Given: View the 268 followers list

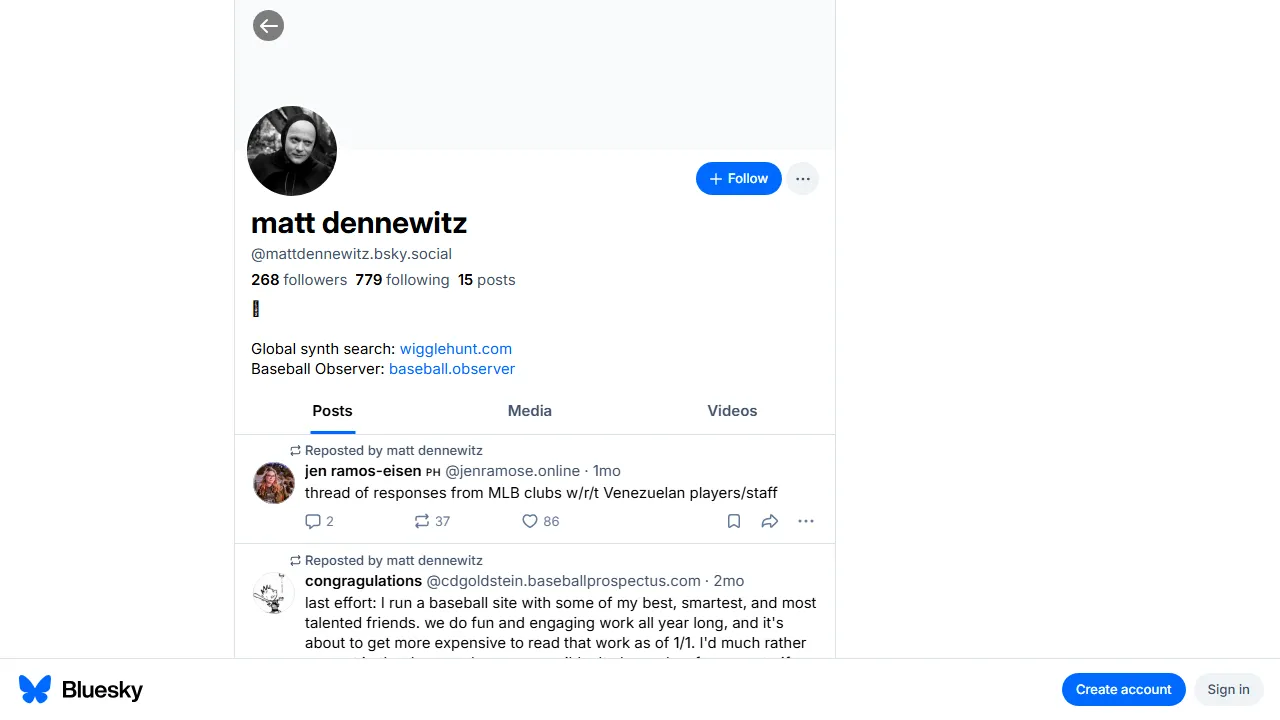Looking at the screenshot, I should tap(298, 280).
